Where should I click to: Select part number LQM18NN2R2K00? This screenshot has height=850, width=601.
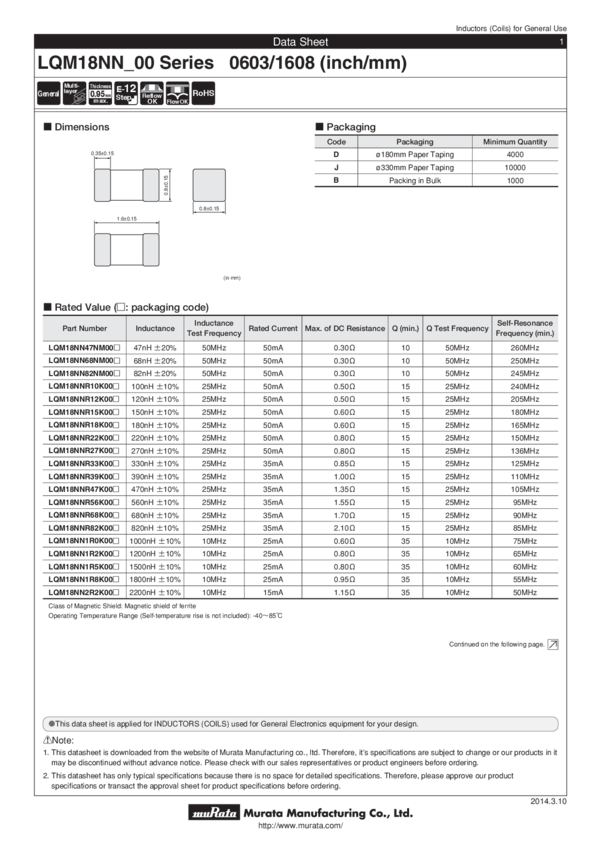pos(84,593)
